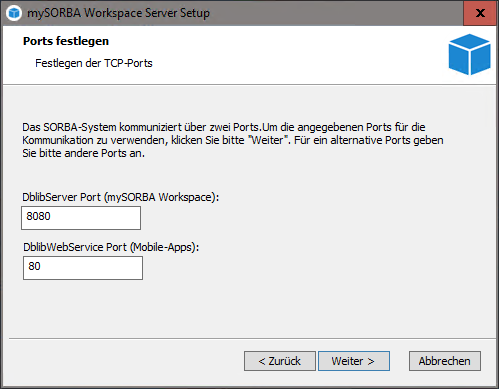This screenshot has width=499, height=389.
Task: Click the mySORBA cube icon in title bar
Action: [x=14, y=13]
